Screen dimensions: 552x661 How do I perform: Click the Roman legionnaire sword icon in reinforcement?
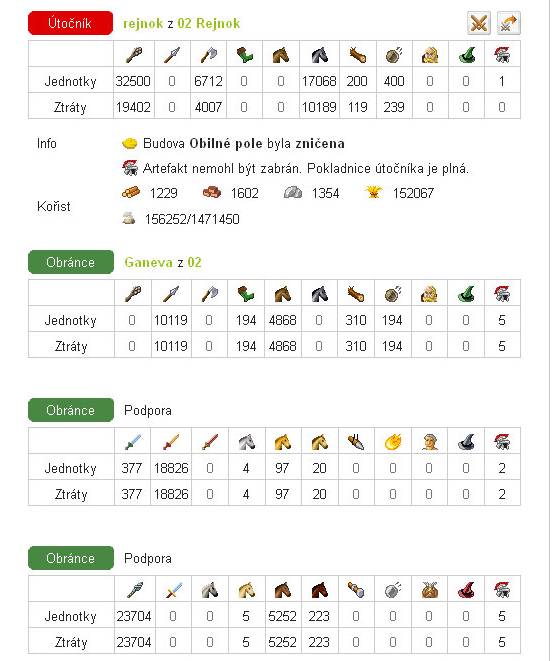pyautogui.click(x=132, y=442)
